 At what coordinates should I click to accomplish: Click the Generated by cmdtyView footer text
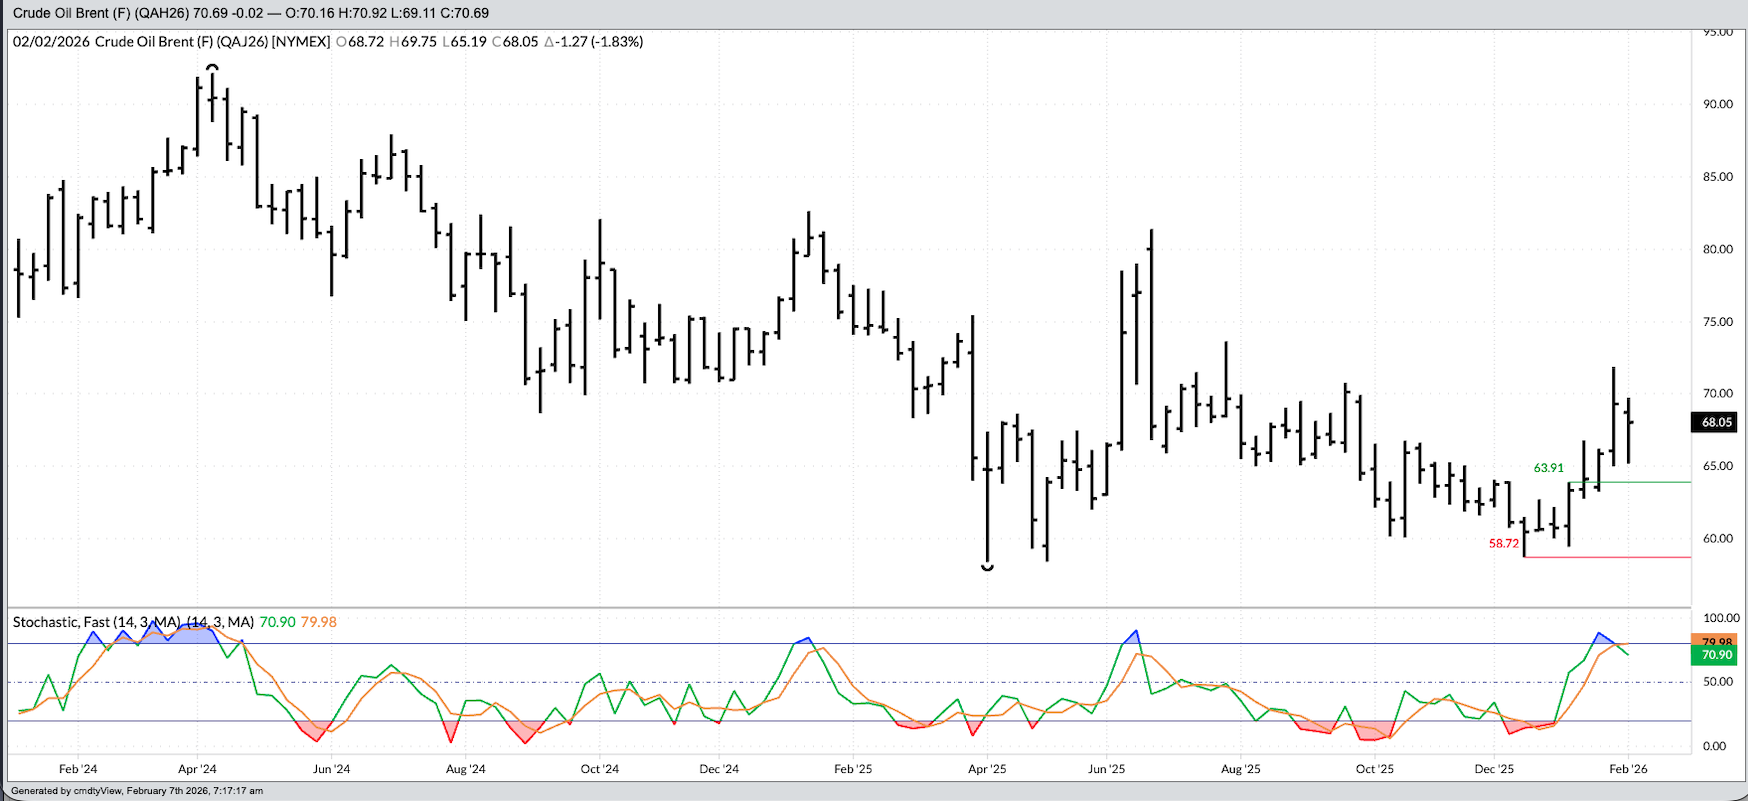pos(137,791)
